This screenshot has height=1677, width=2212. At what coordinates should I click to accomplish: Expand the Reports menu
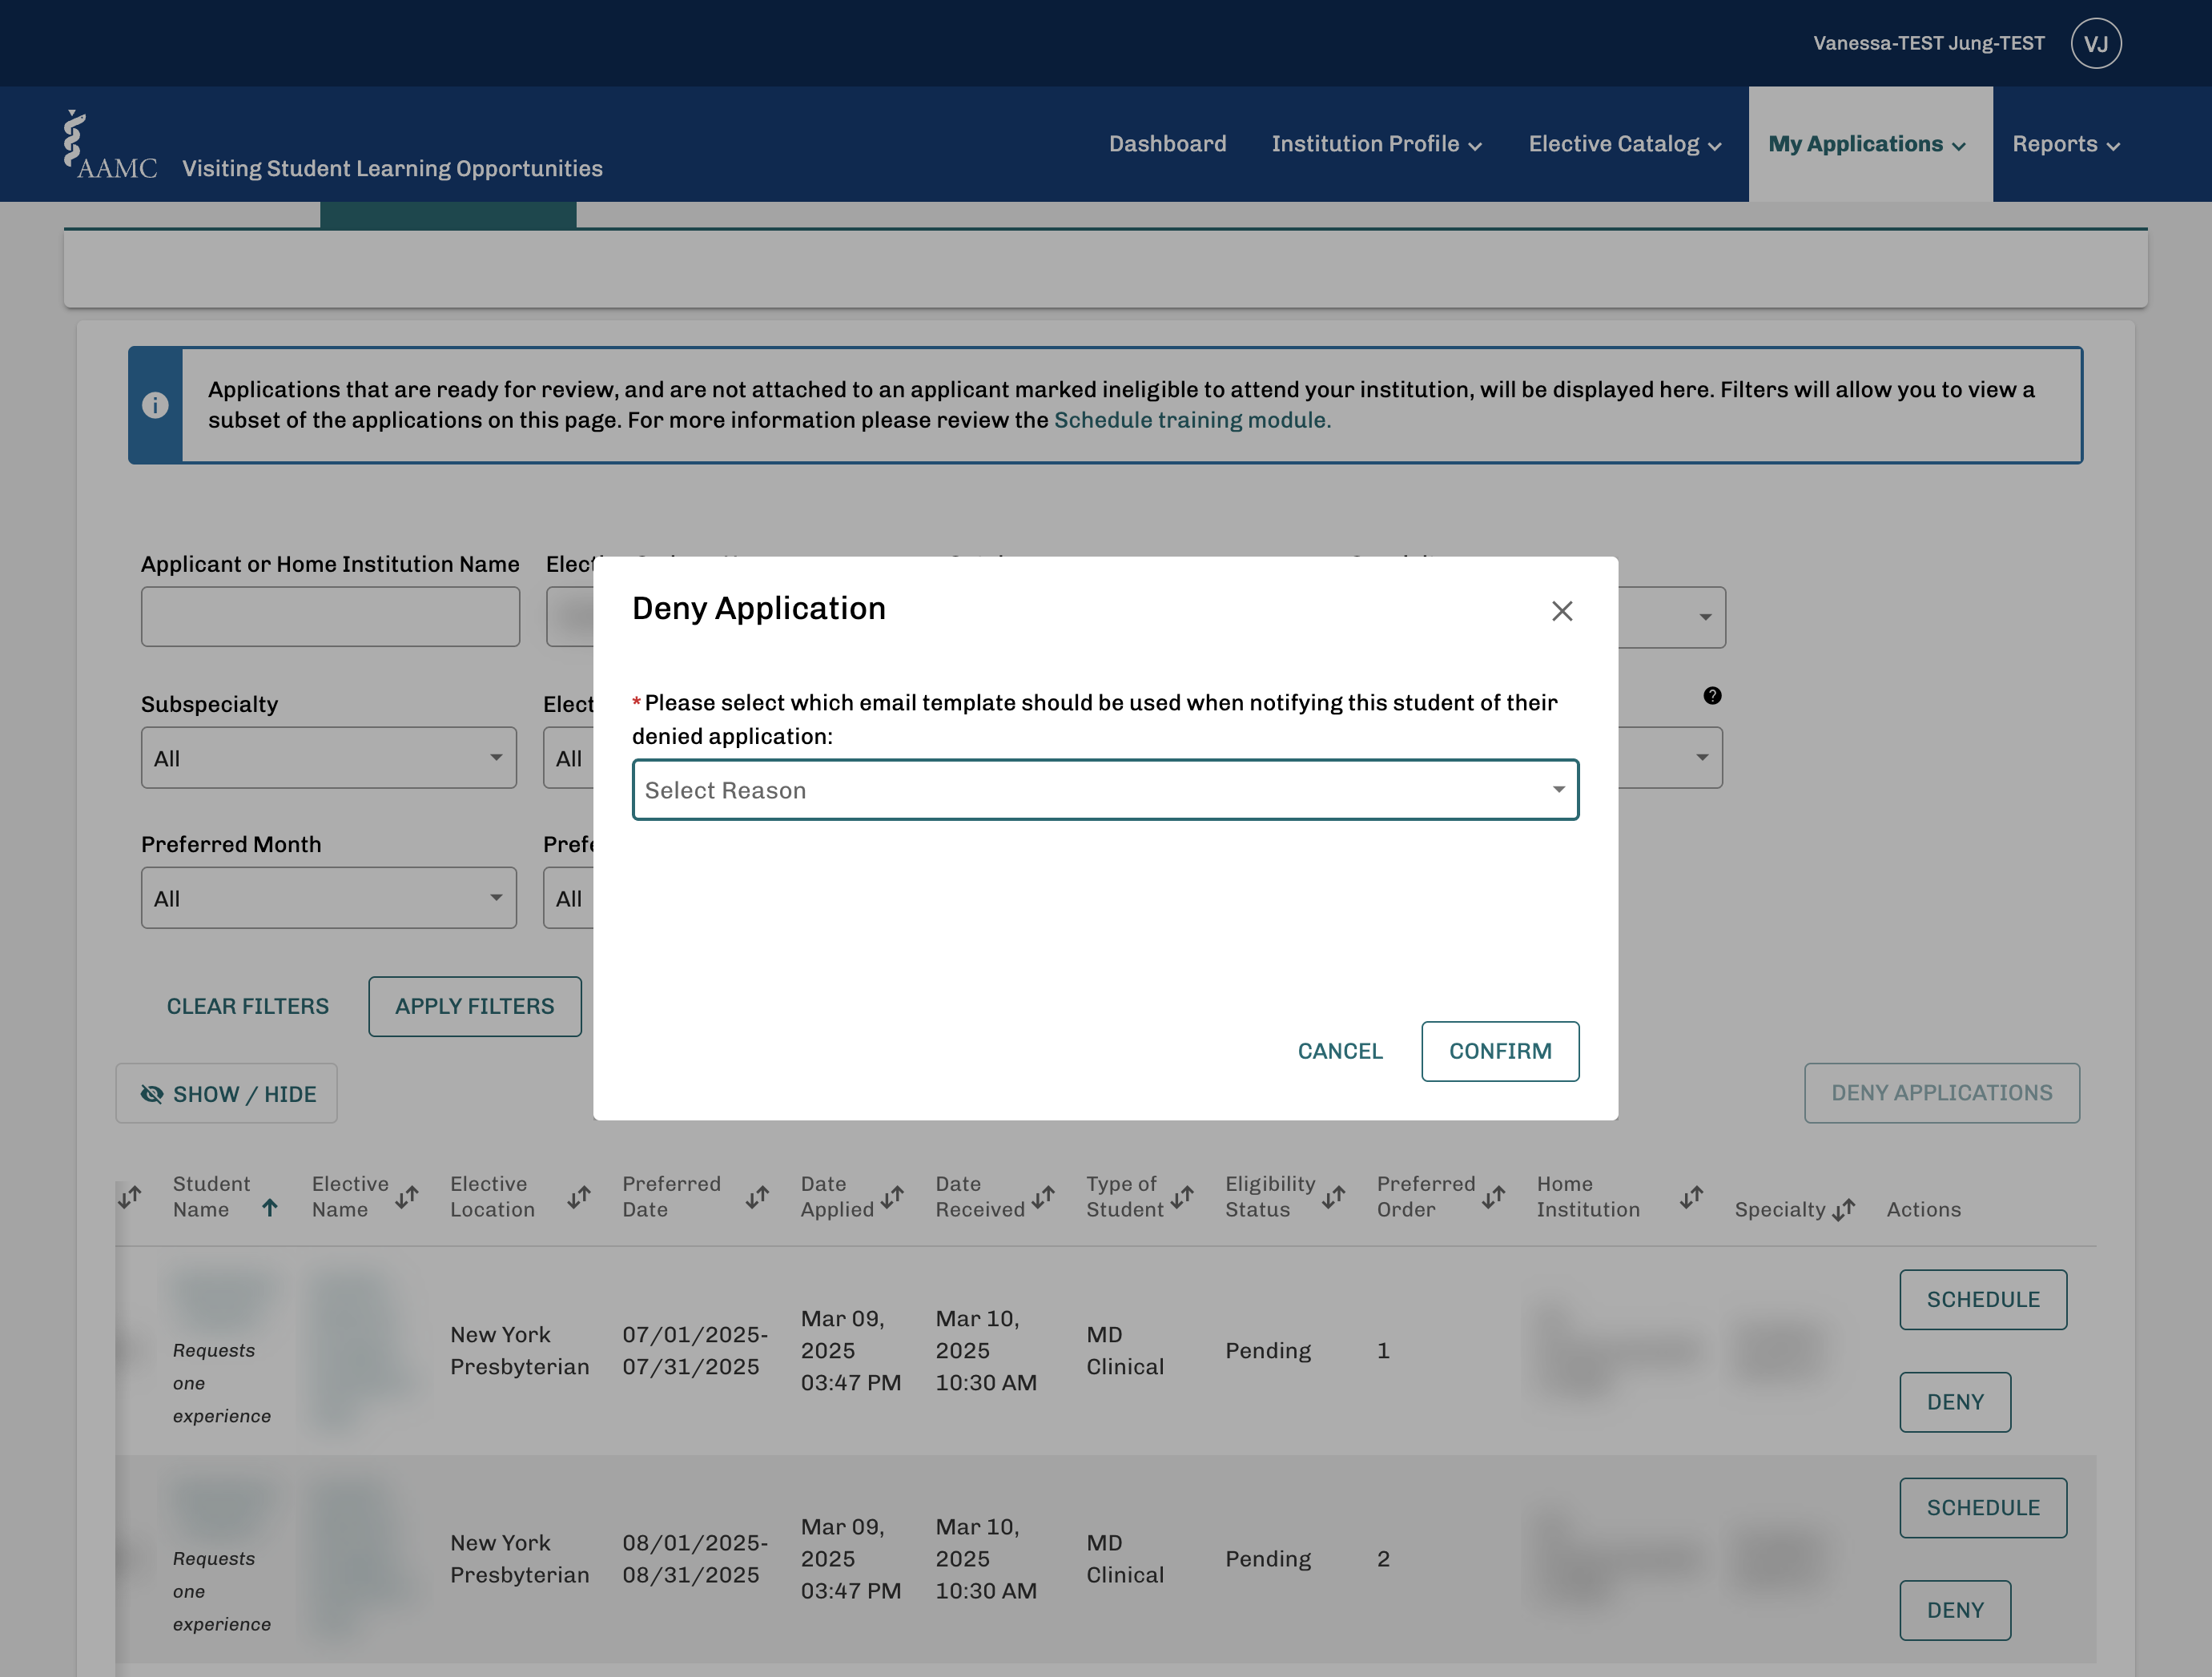pos(2066,144)
